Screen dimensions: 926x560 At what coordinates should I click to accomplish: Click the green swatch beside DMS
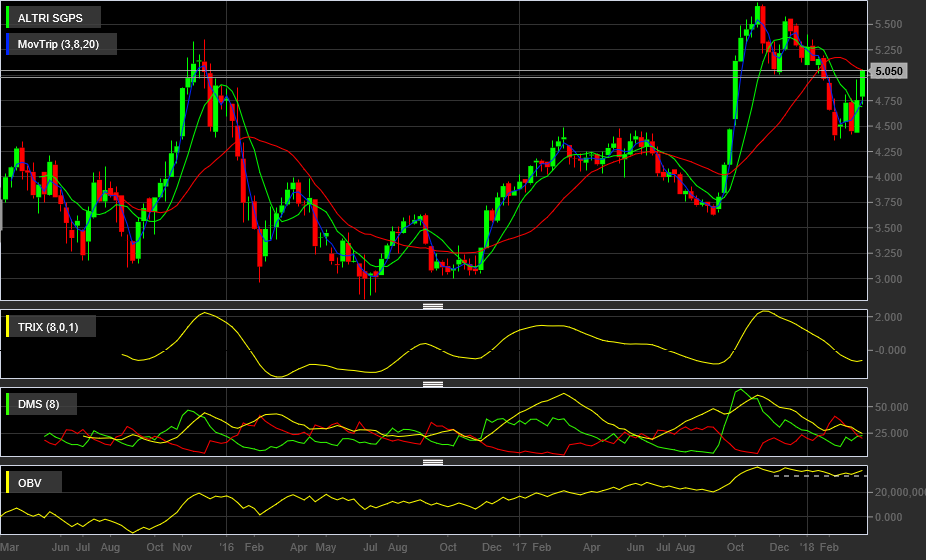[x=8, y=404]
